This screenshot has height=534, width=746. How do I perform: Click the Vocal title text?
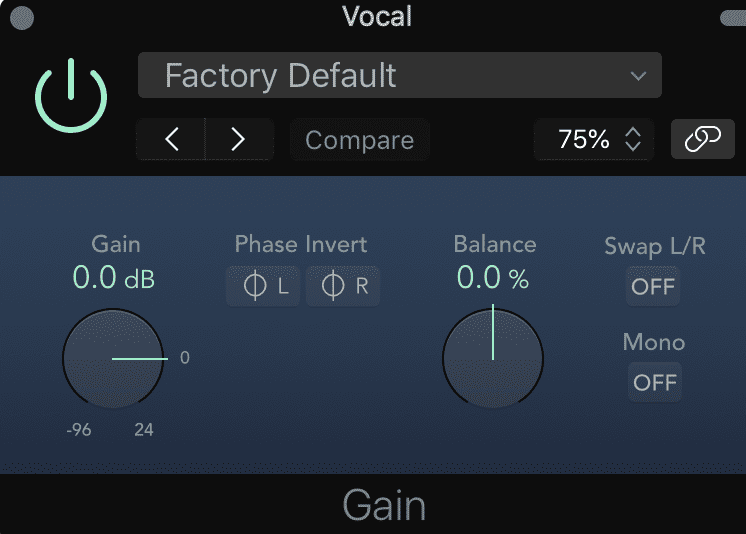tap(377, 16)
